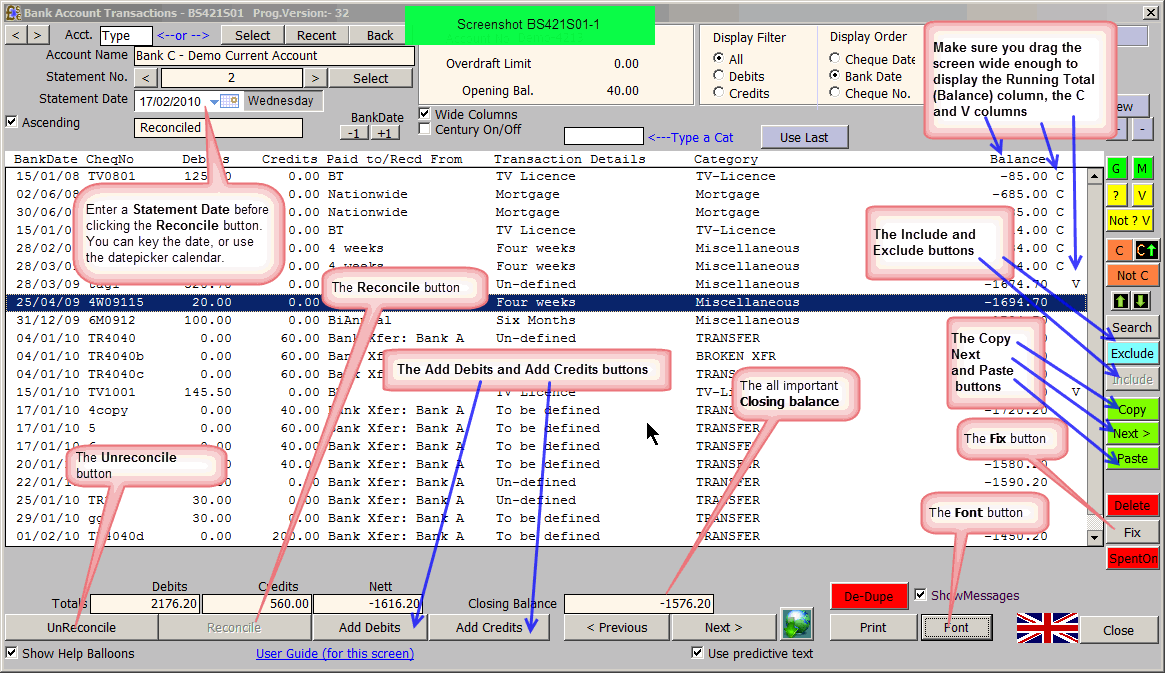Viewport: 1165px width, 673px height.
Task: Click the Type a Cat input field
Action: [603, 136]
